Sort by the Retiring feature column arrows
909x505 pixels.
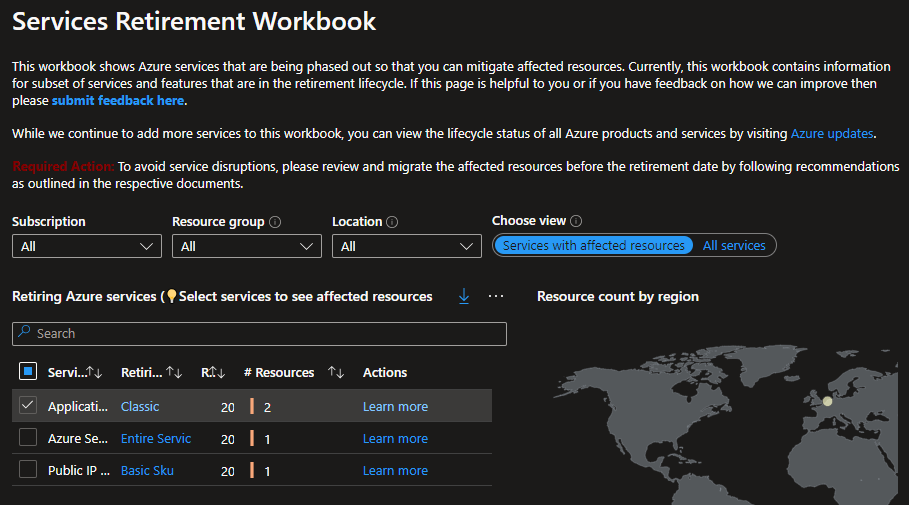[174, 372]
